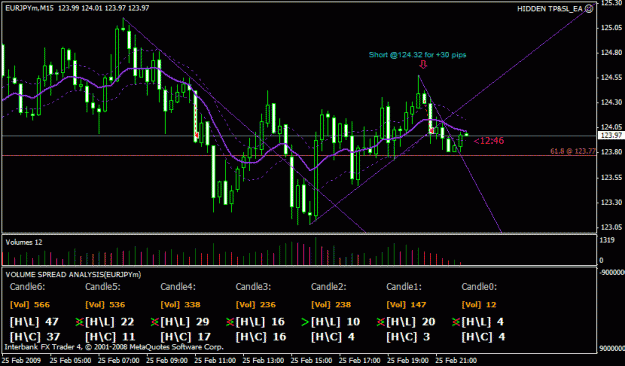Click the [H\L] 22 reading
625x366 pixels.
110,322
